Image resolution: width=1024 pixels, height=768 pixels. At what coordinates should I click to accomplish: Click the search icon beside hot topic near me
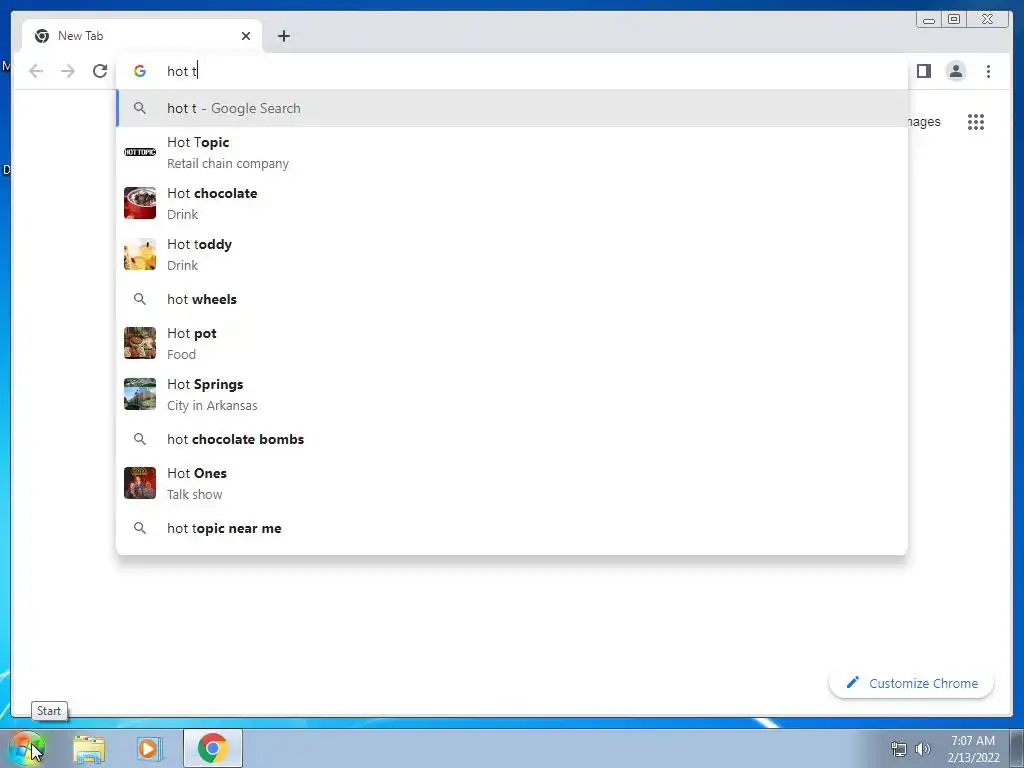[140, 528]
